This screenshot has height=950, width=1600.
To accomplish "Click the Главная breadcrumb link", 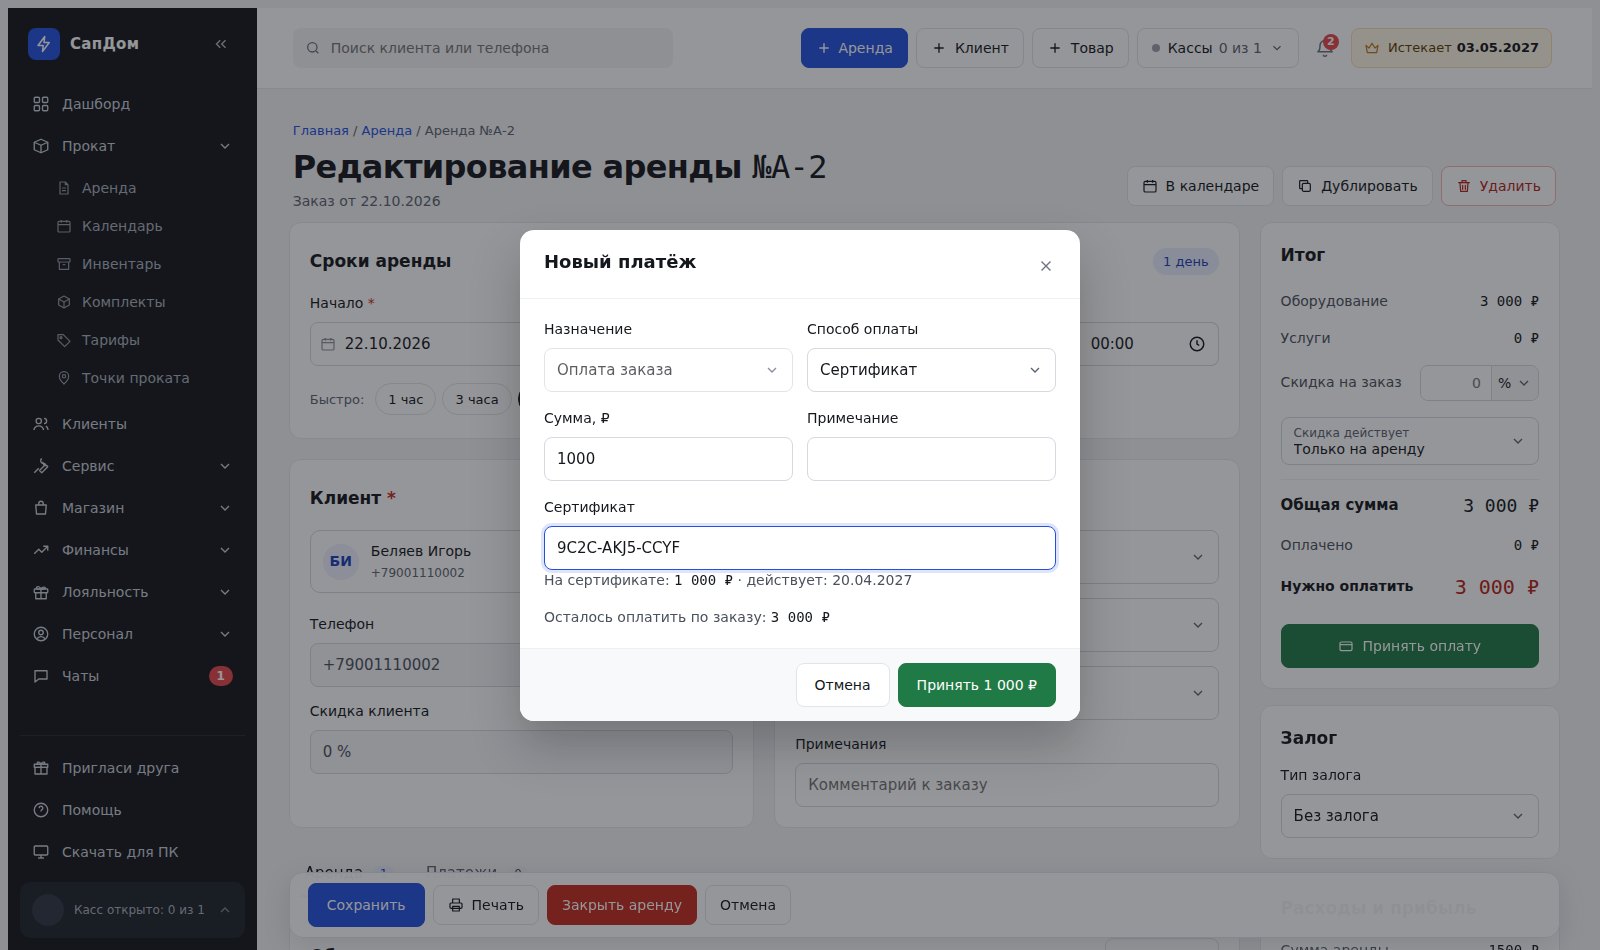I will click(x=321, y=131).
